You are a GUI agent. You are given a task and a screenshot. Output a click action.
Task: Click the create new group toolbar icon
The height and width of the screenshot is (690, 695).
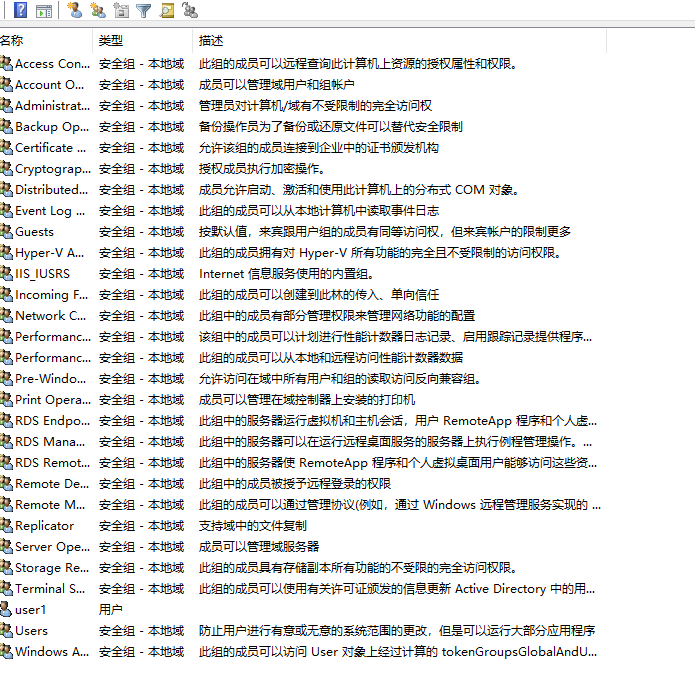(x=97, y=11)
